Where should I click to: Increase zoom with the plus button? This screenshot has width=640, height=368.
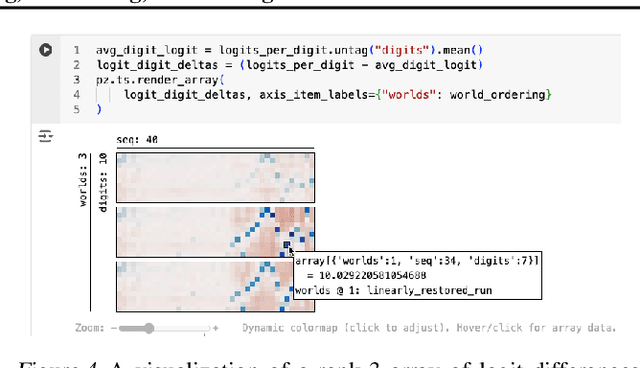[216, 328]
